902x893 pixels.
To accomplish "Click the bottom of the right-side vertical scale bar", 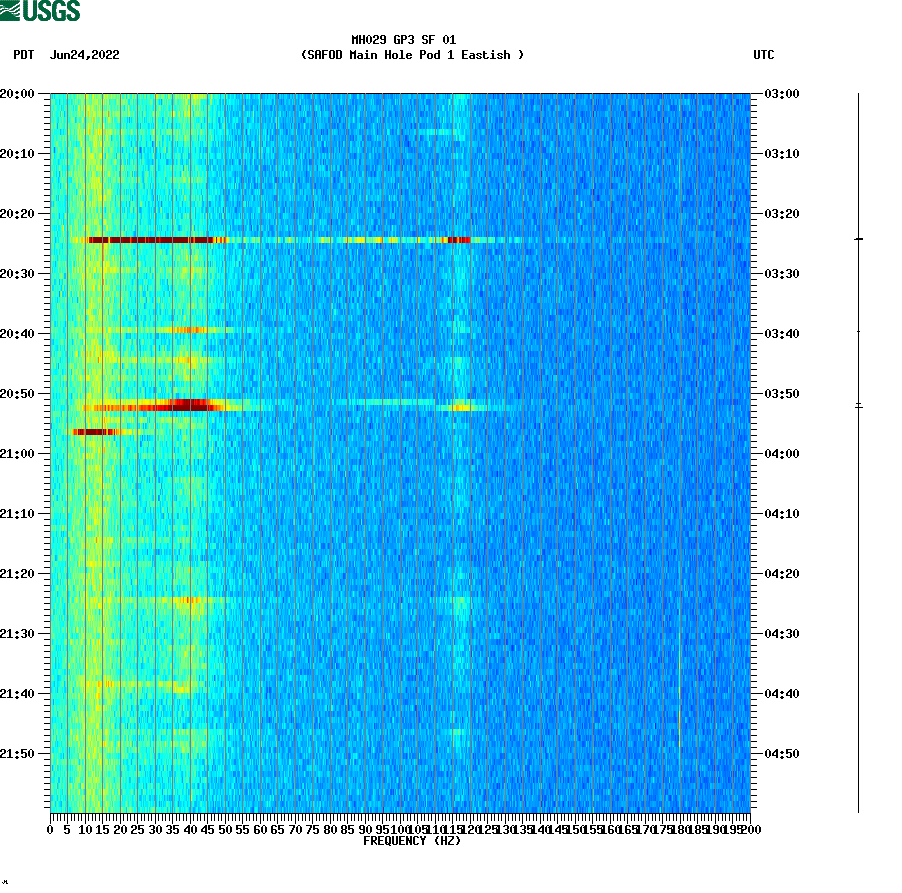I will coord(858,810).
